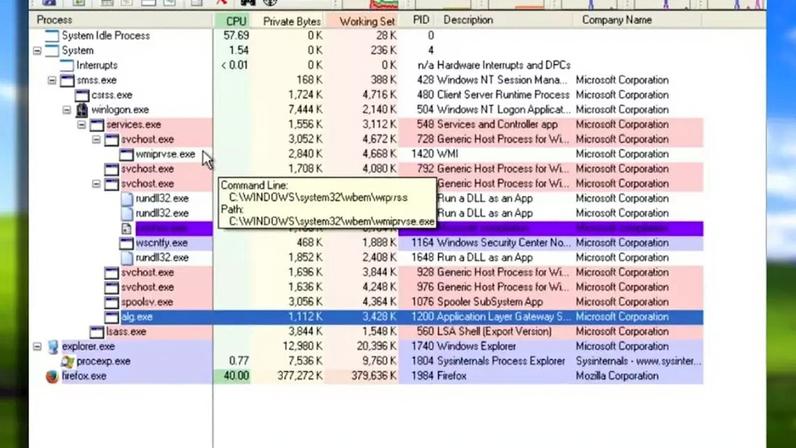Click the LSA Shell (Export Version) description
Image resolution: width=796 pixels, height=448 pixels.
coord(493,332)
